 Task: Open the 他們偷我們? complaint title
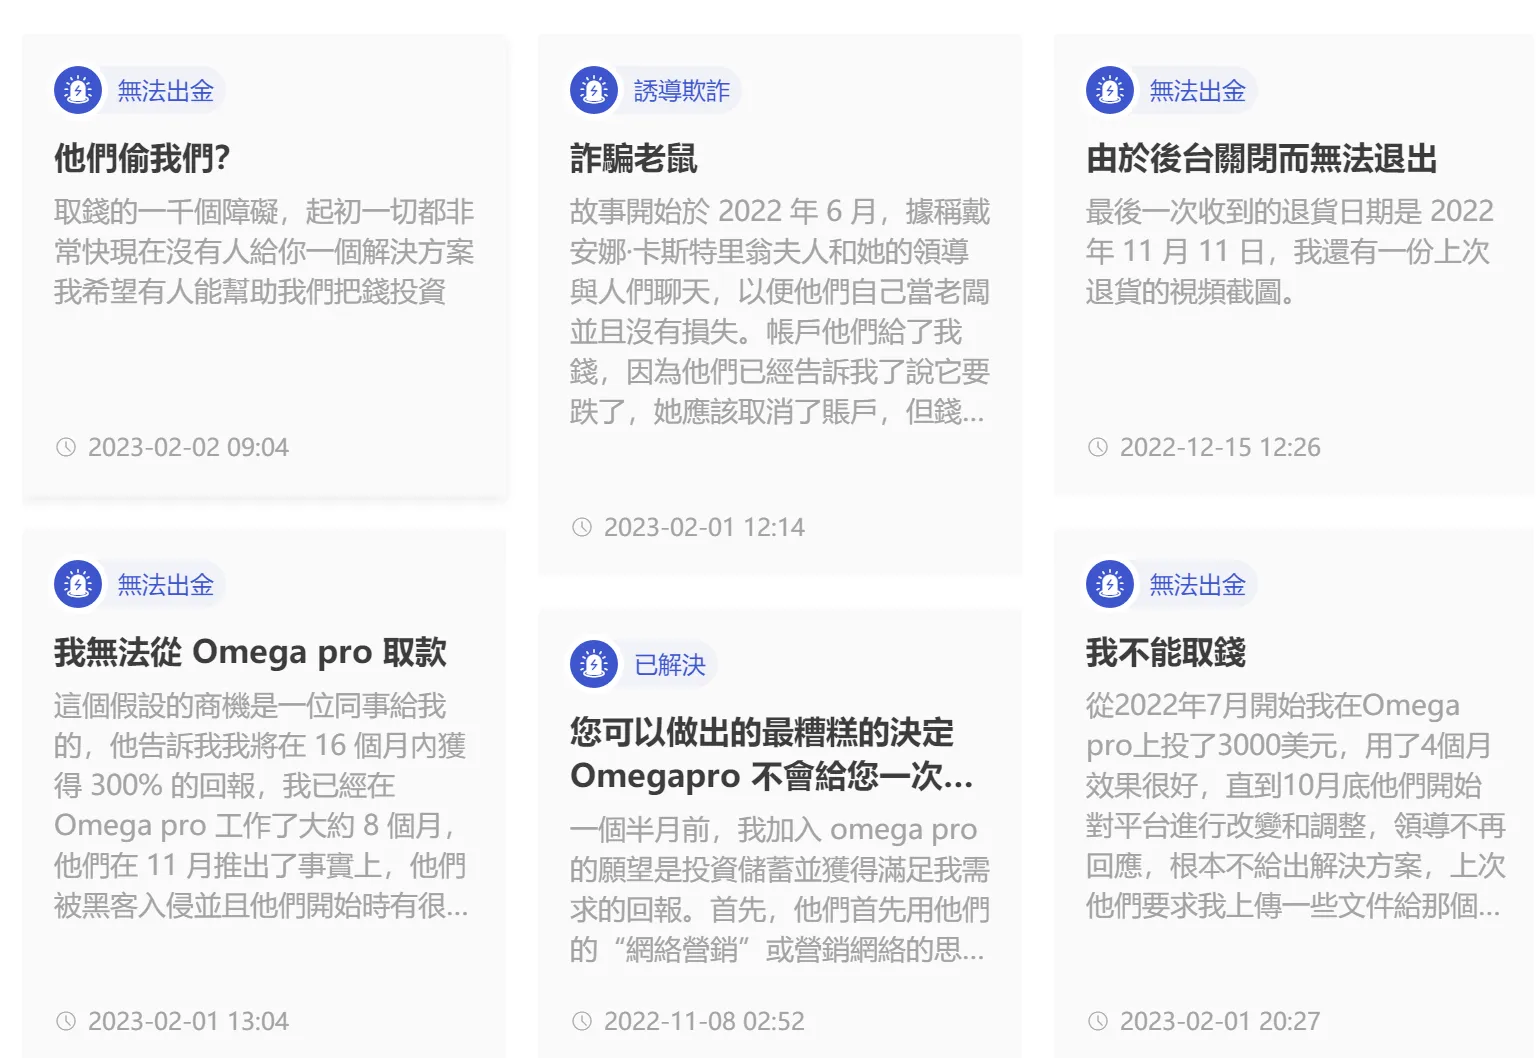click(142, 158)
